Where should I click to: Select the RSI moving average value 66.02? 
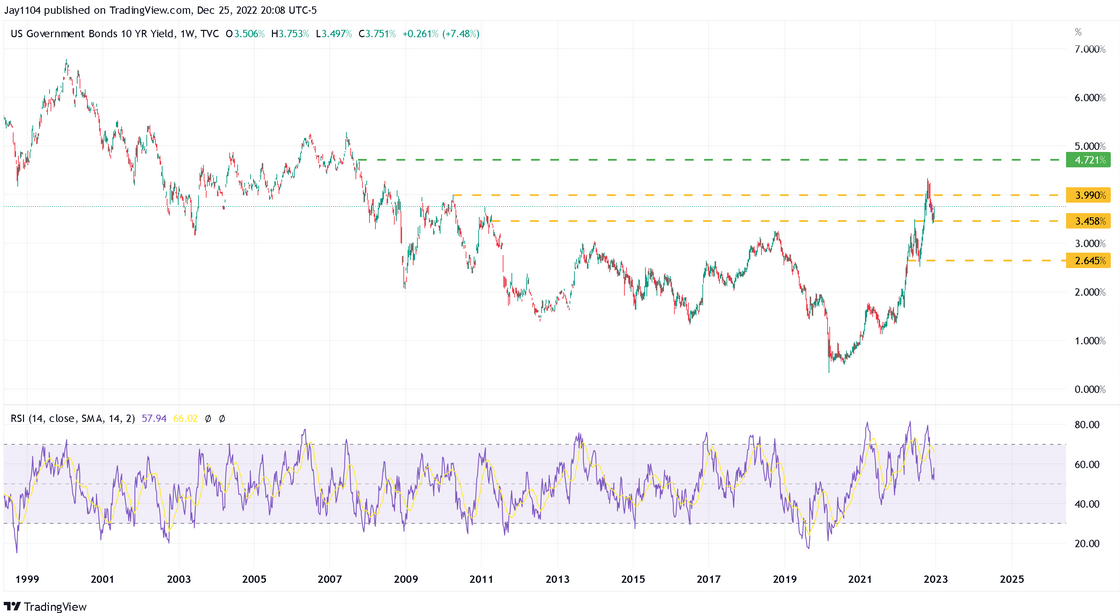click(185, 418)
